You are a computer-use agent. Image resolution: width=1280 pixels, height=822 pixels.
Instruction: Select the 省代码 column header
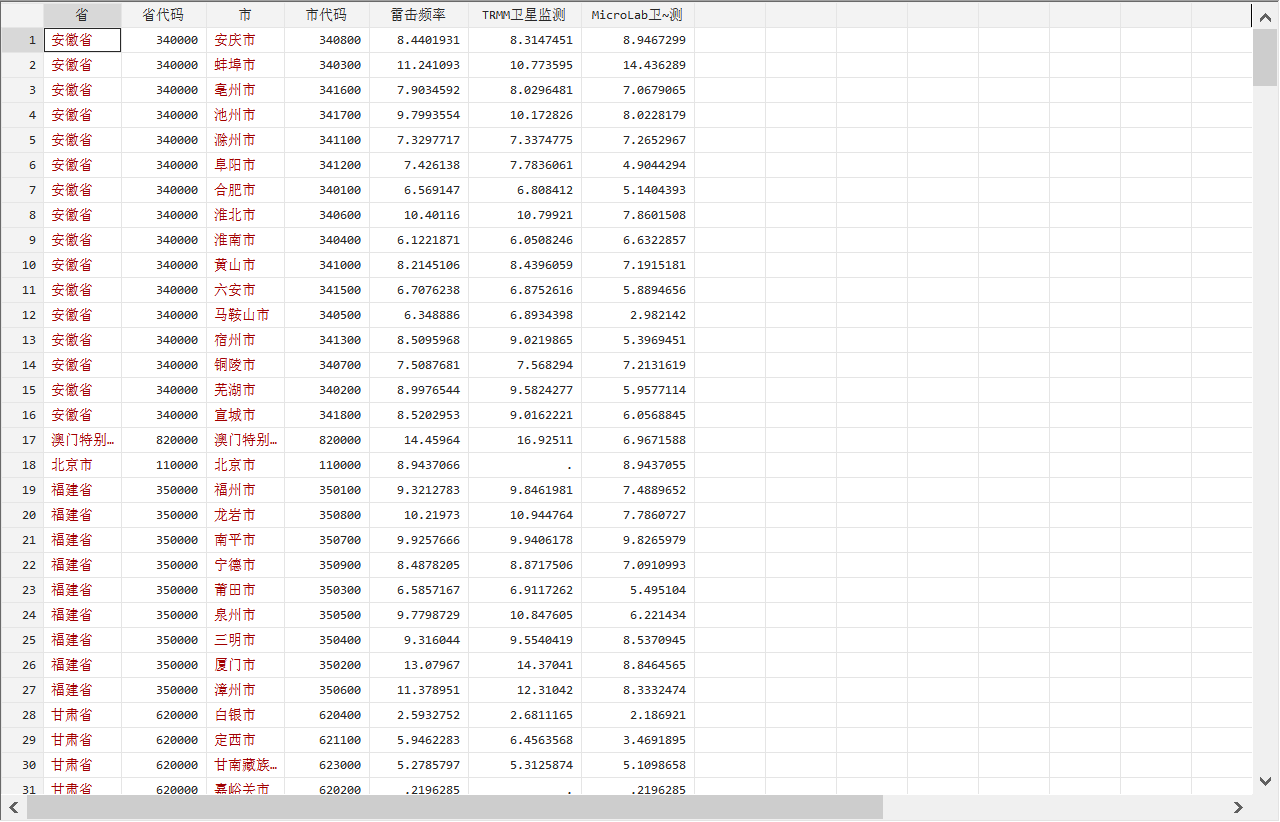click(x=164, y=15)
